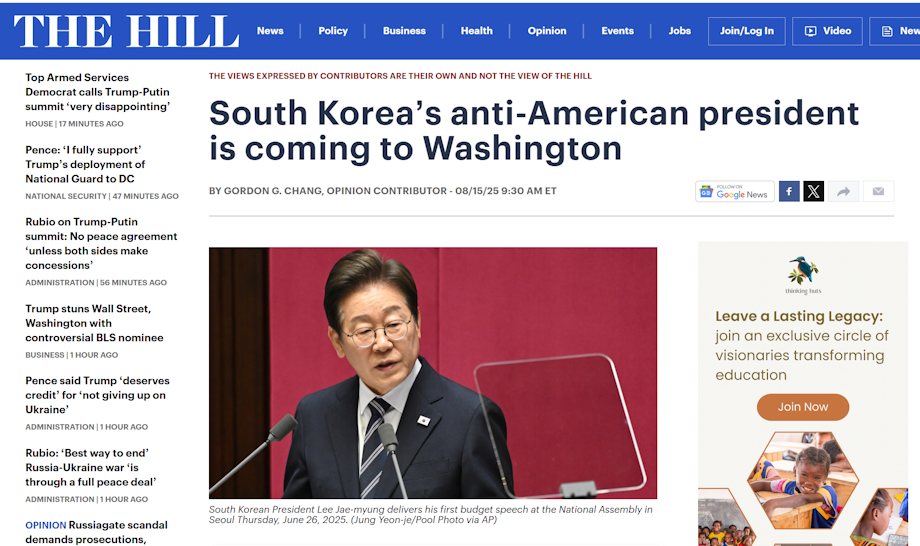This screenshot has height=546, width=920.
Task: Share article on X icon
Action: [813, 191]
